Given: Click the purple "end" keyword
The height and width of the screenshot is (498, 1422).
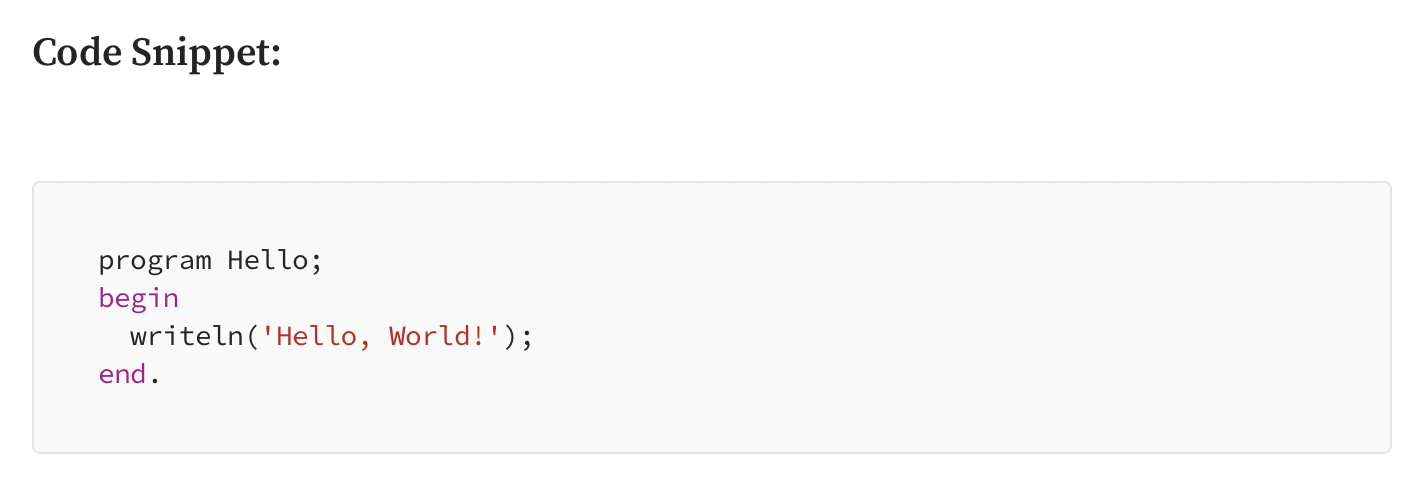Looking at the screenshot, I should click(122, 374).
